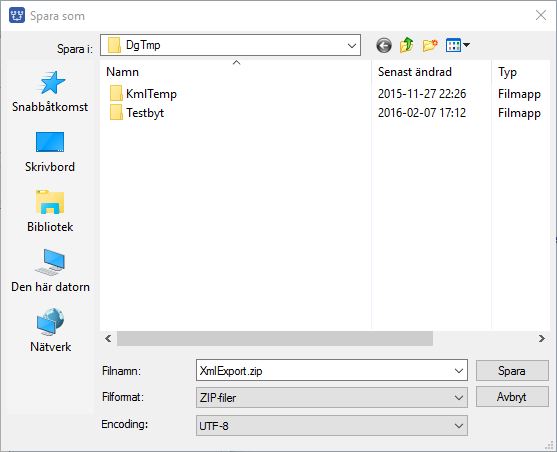Open the Filformat ZIP-filer dropdown
Screen dimensions: 557x452
click(x=331, y=397)
